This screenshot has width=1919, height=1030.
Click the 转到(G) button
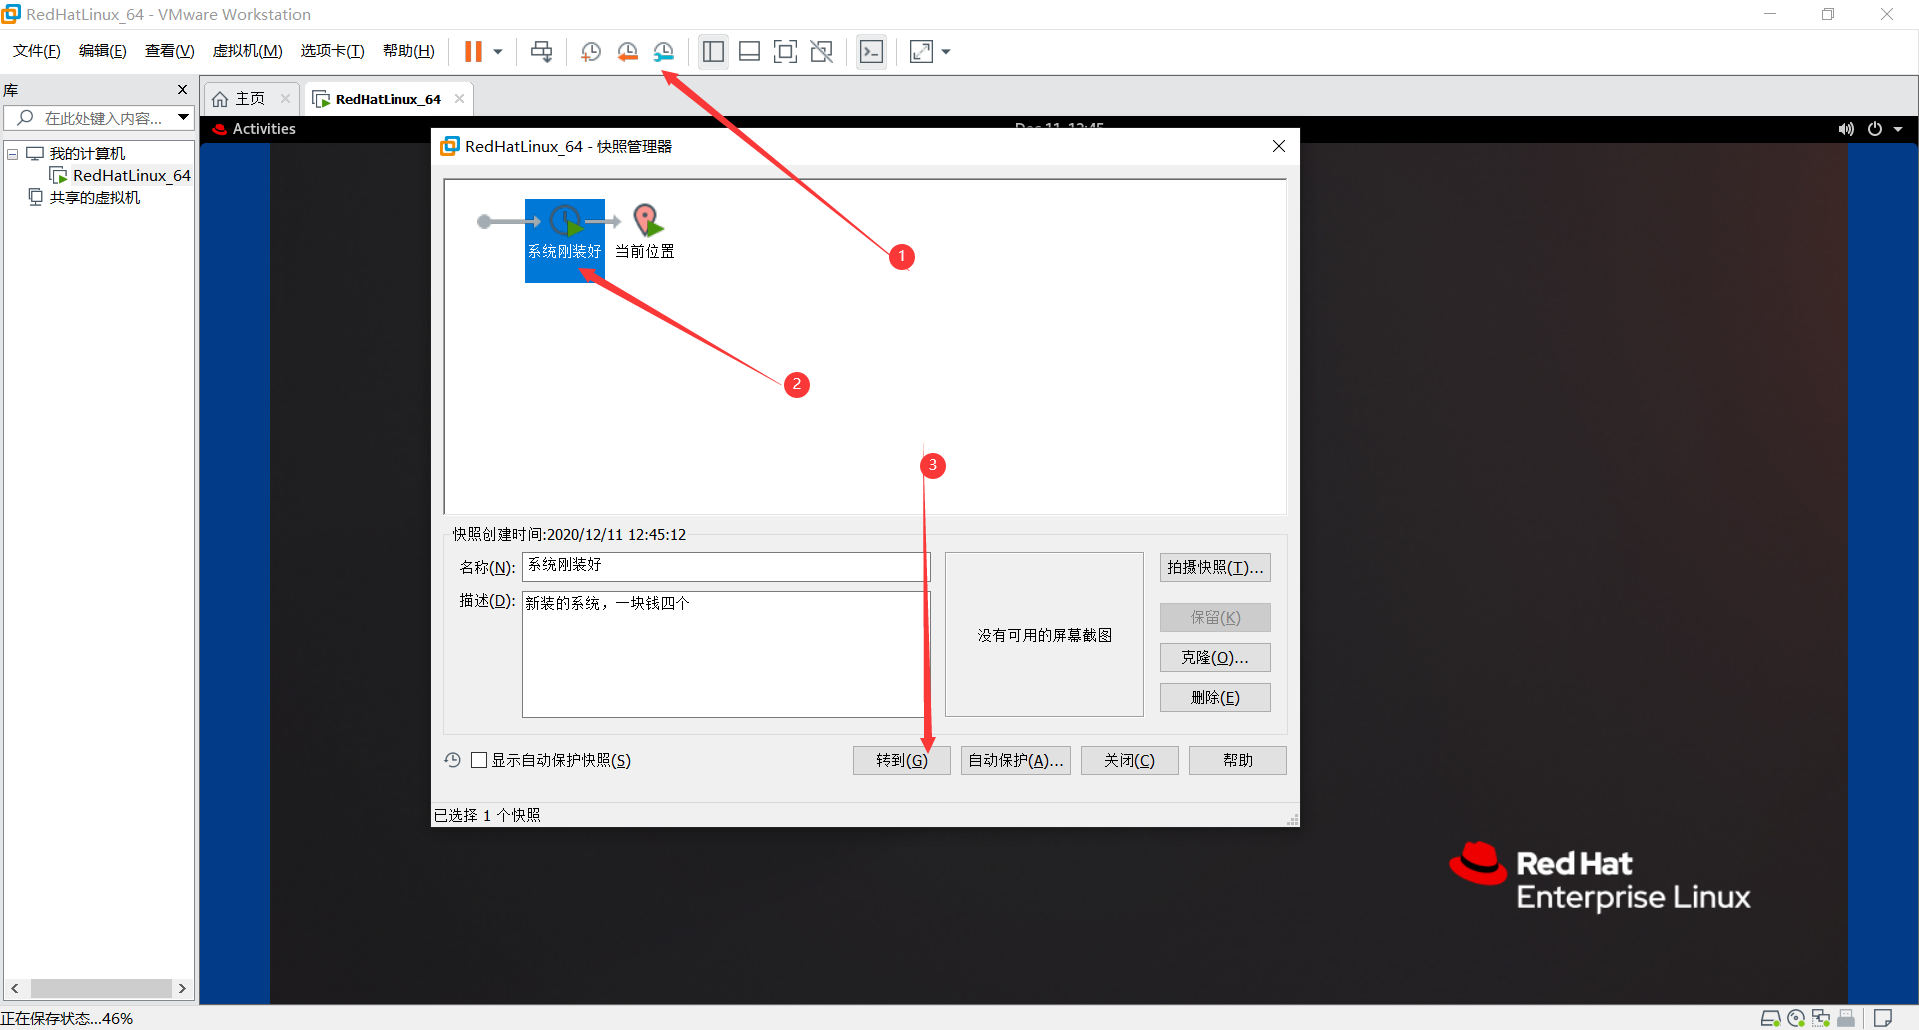tap(902, 761)
